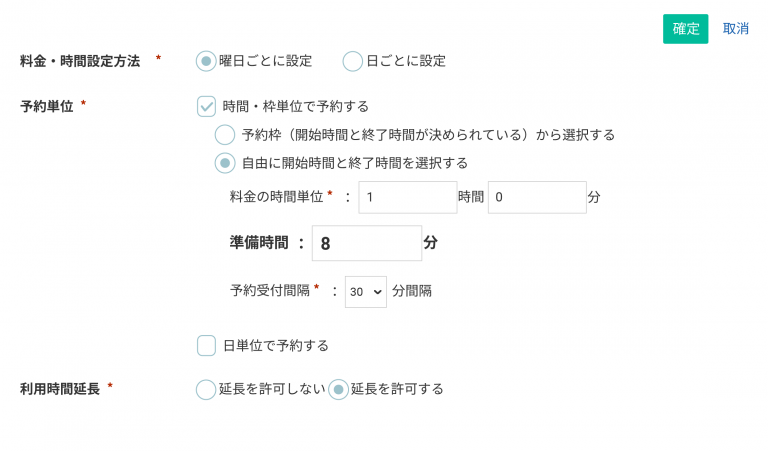768x451 pixels.
Task: Click the 取消 cancel link
Action: click(x=736, y=29)
